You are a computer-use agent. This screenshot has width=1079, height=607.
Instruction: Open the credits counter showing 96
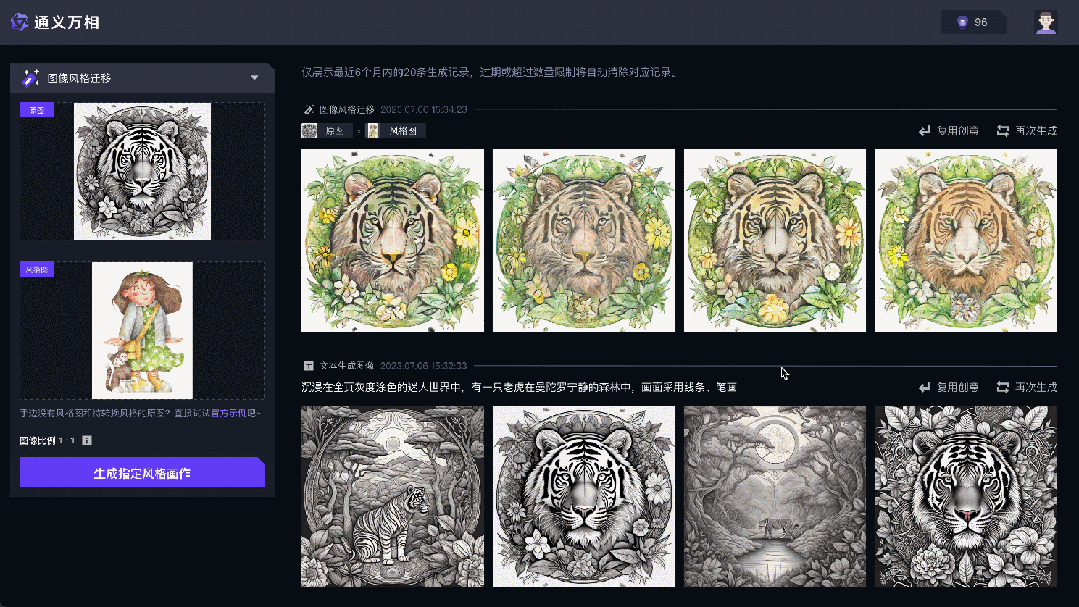click(x=973, y=22)
